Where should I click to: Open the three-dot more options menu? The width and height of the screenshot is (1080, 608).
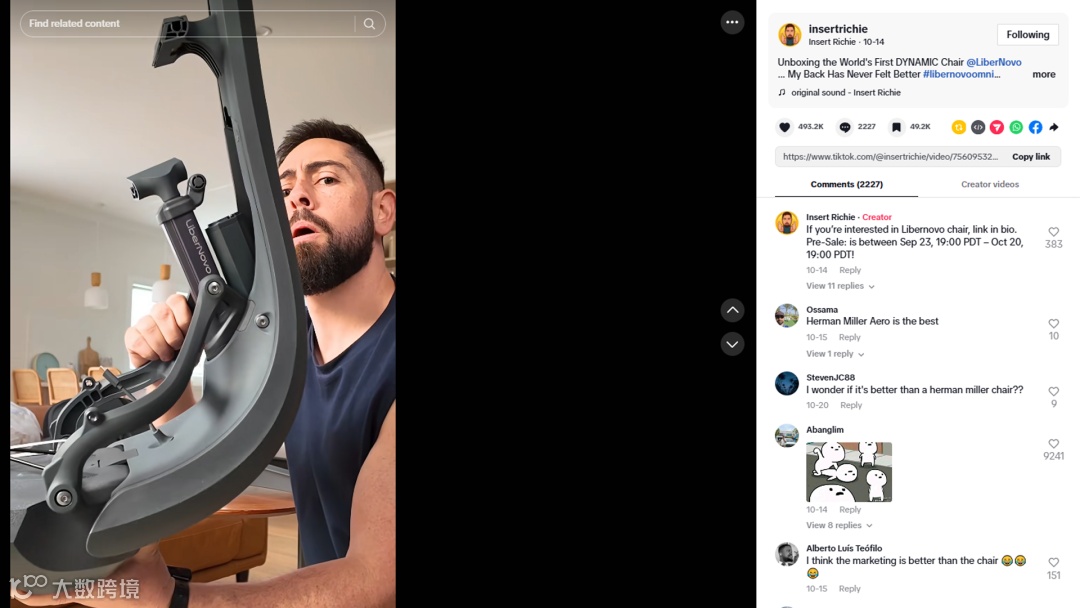point(731,22)
